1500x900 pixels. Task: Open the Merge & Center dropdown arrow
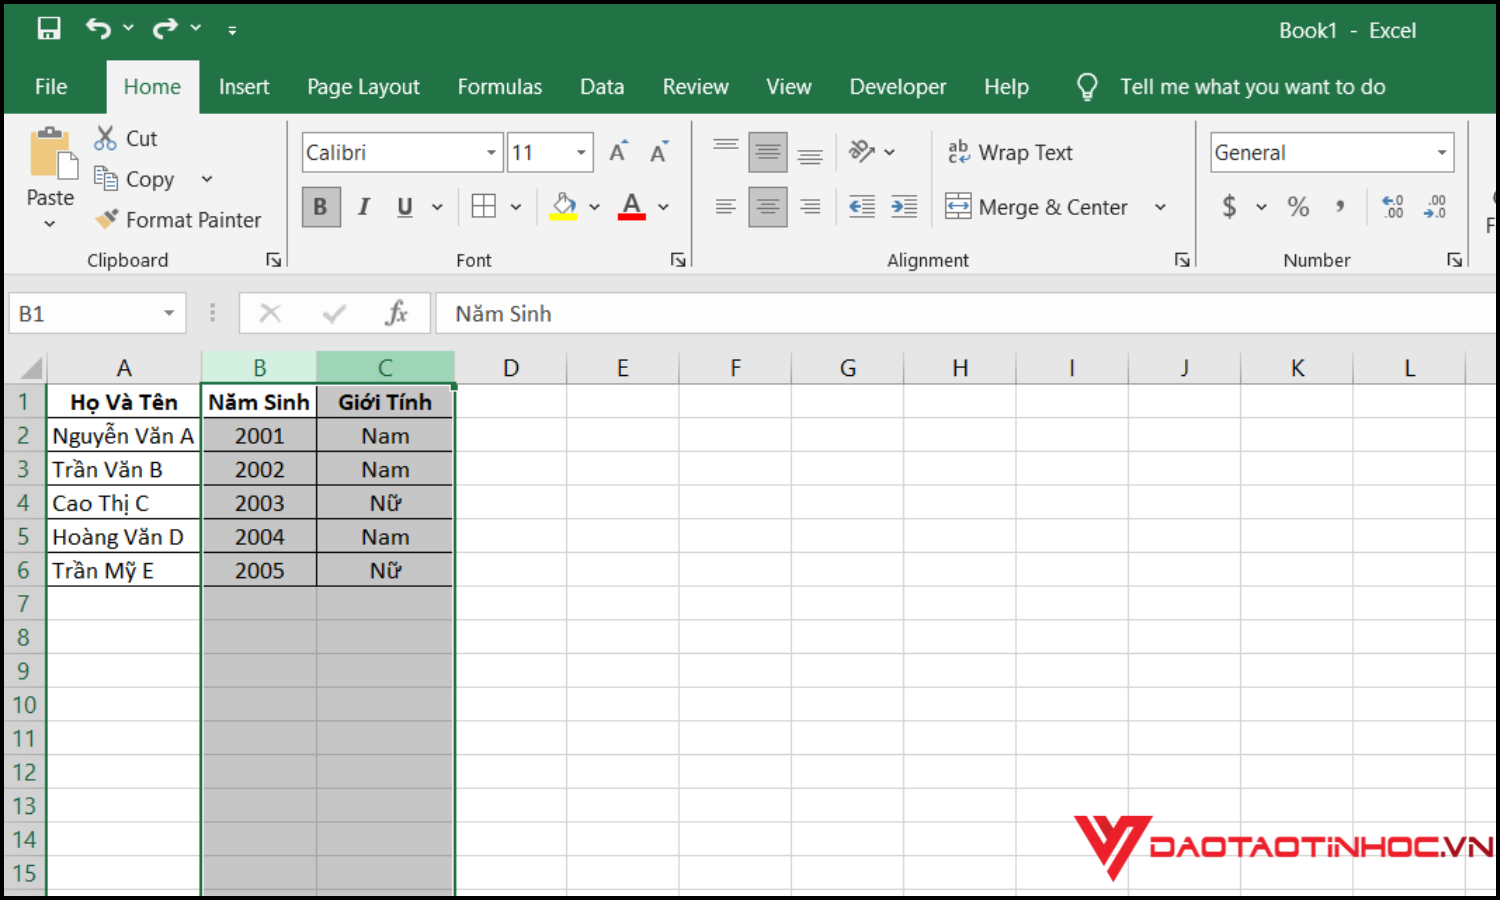[1160, 207]
